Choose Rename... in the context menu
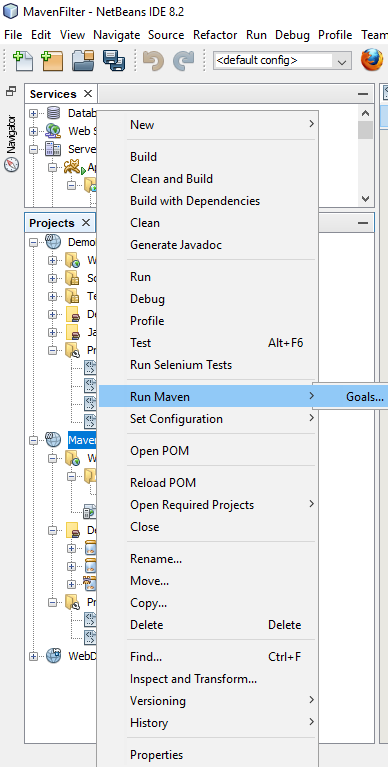388x767 pixels. (208, 559)
